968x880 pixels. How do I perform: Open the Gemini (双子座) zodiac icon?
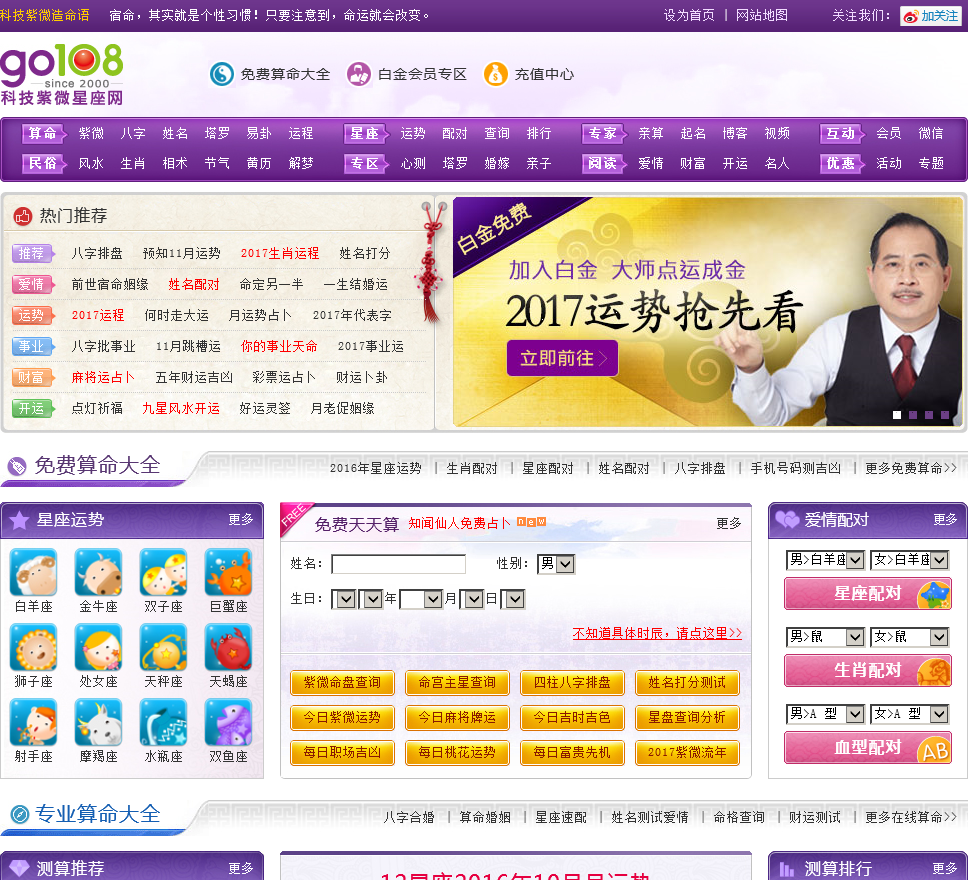[163, 572]
